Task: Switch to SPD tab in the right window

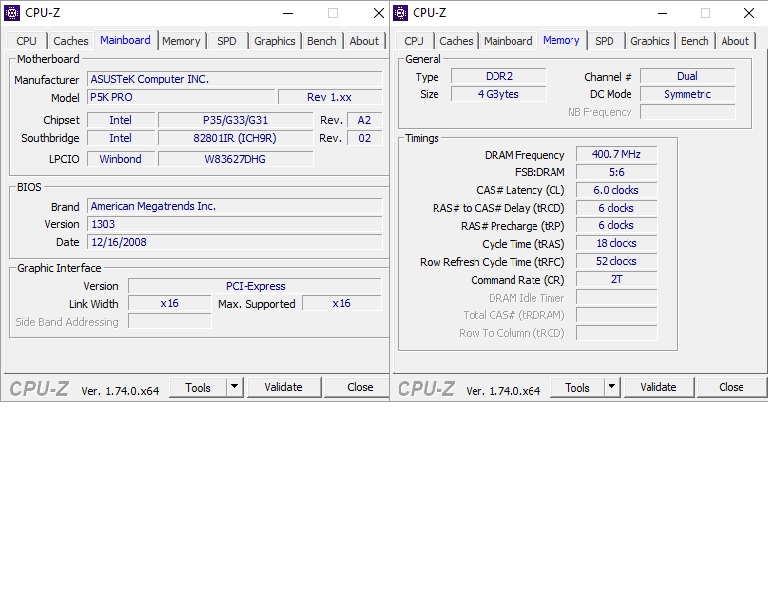Action: pos(604,41)
